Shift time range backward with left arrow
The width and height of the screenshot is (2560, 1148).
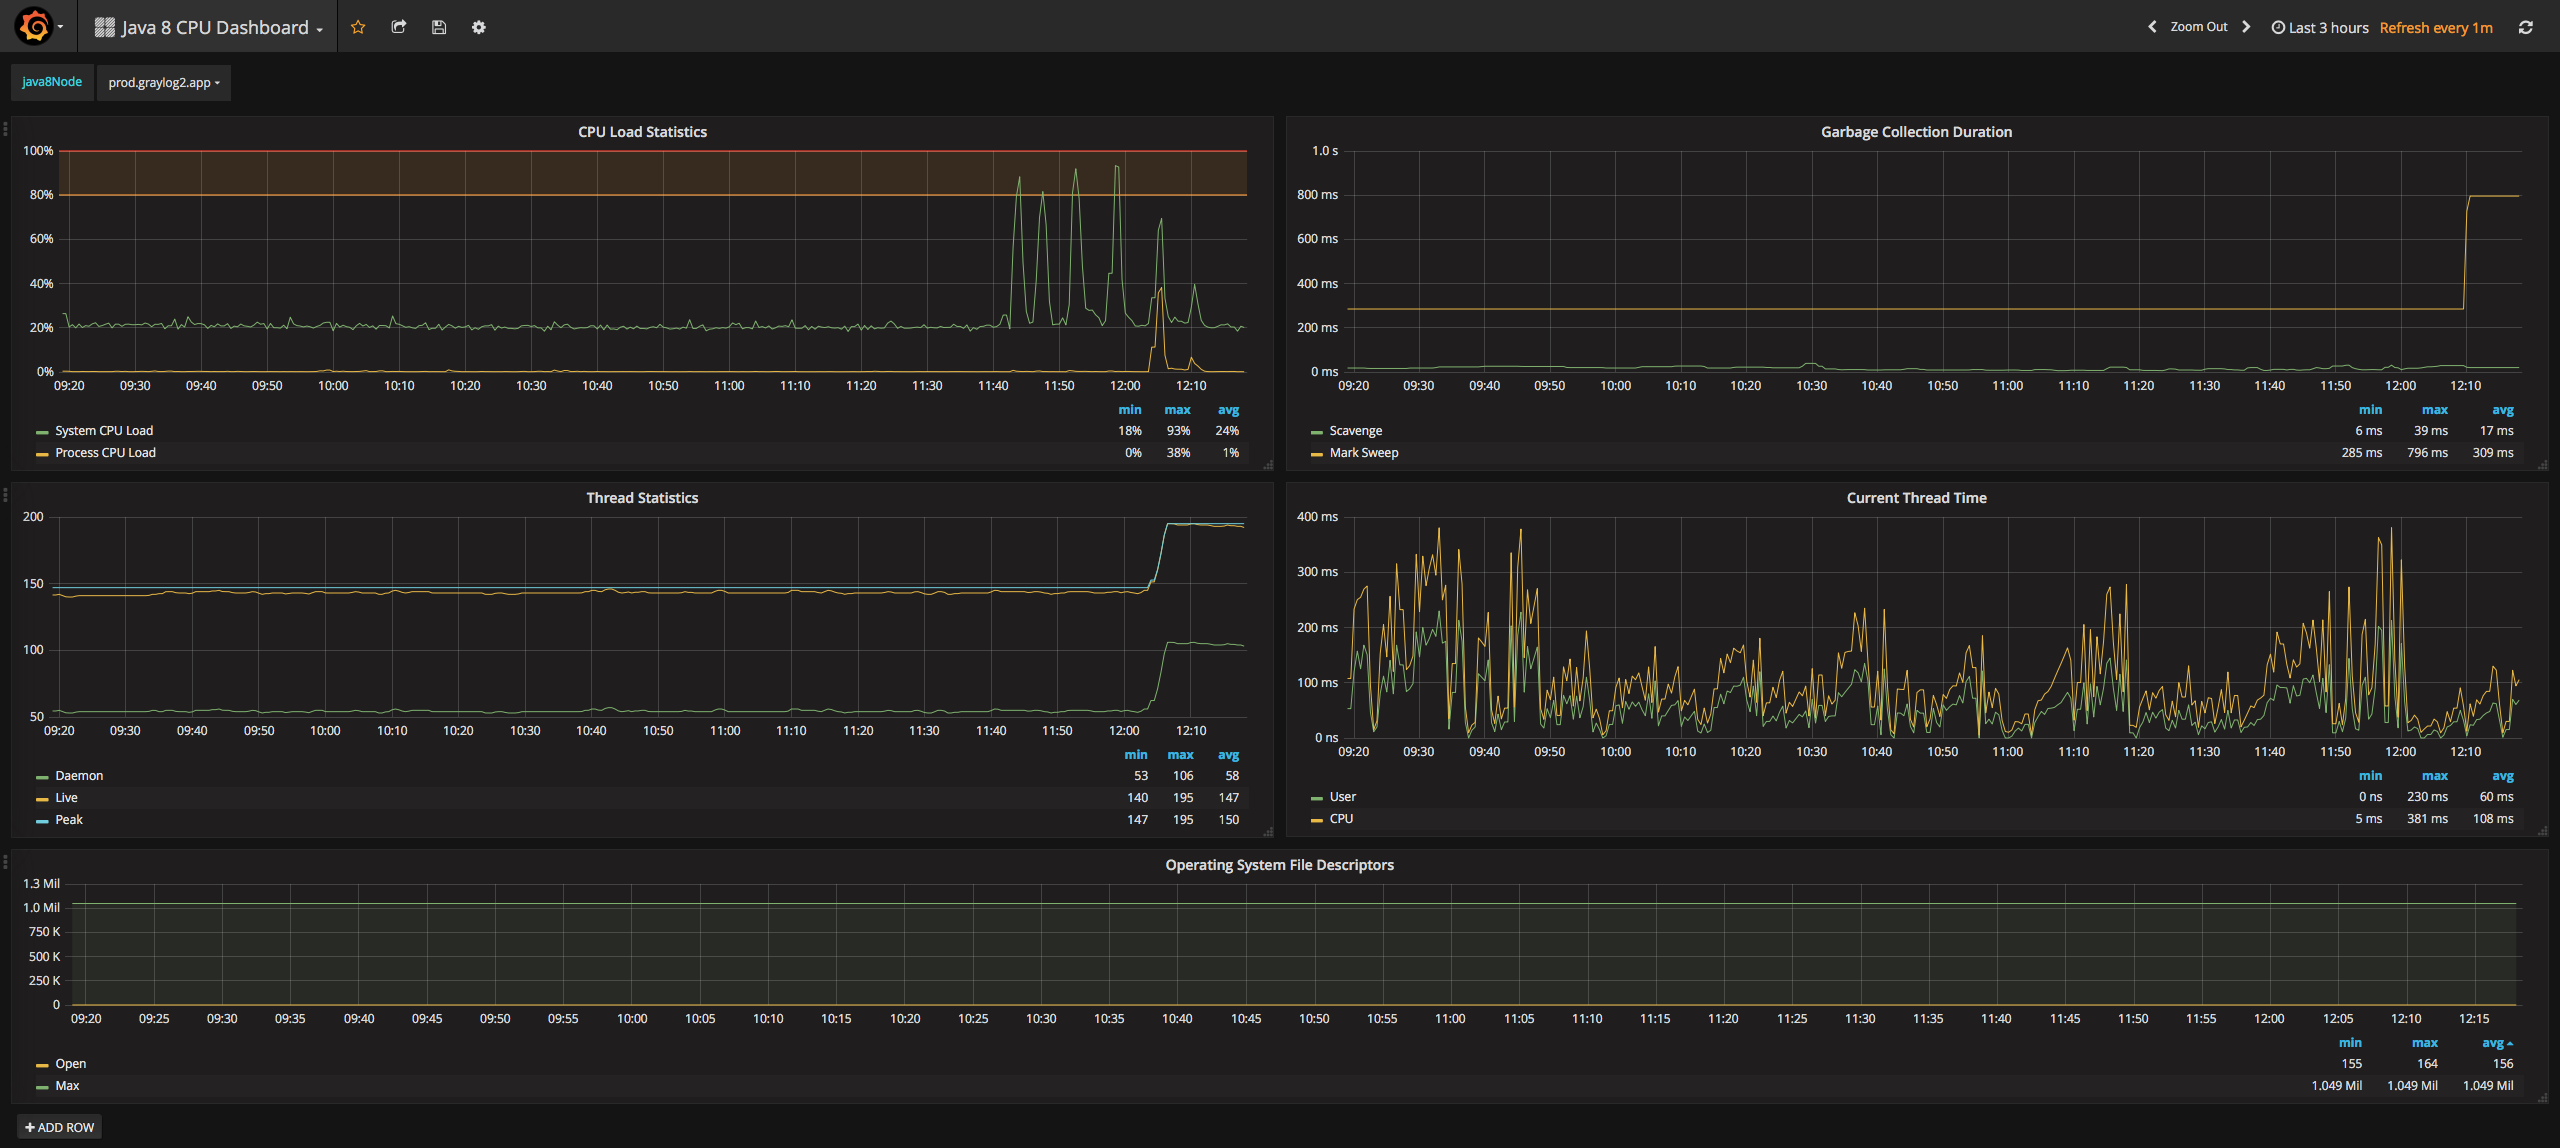[x=2152, y=27]
